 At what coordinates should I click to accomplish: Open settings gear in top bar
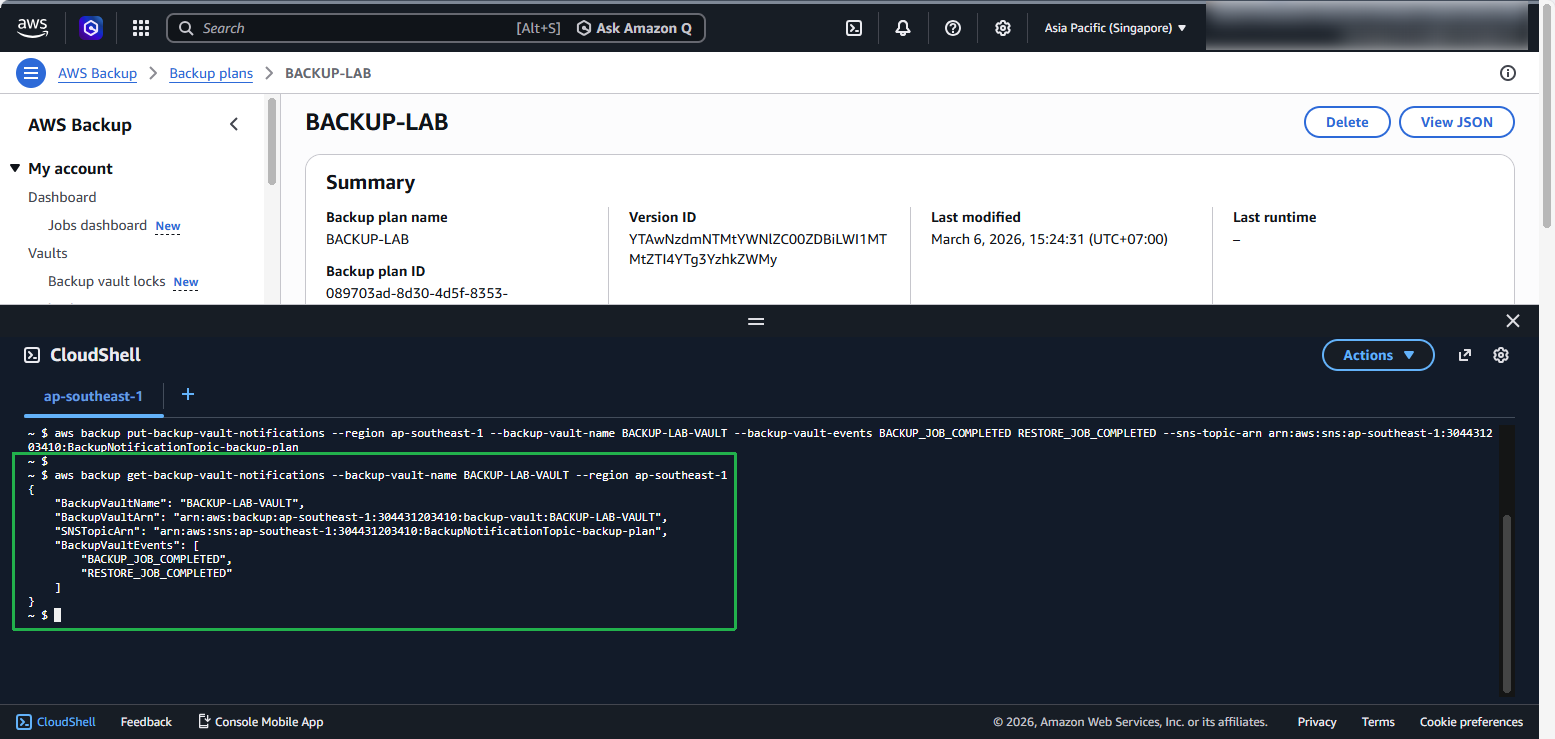[x=1003, y=28]
